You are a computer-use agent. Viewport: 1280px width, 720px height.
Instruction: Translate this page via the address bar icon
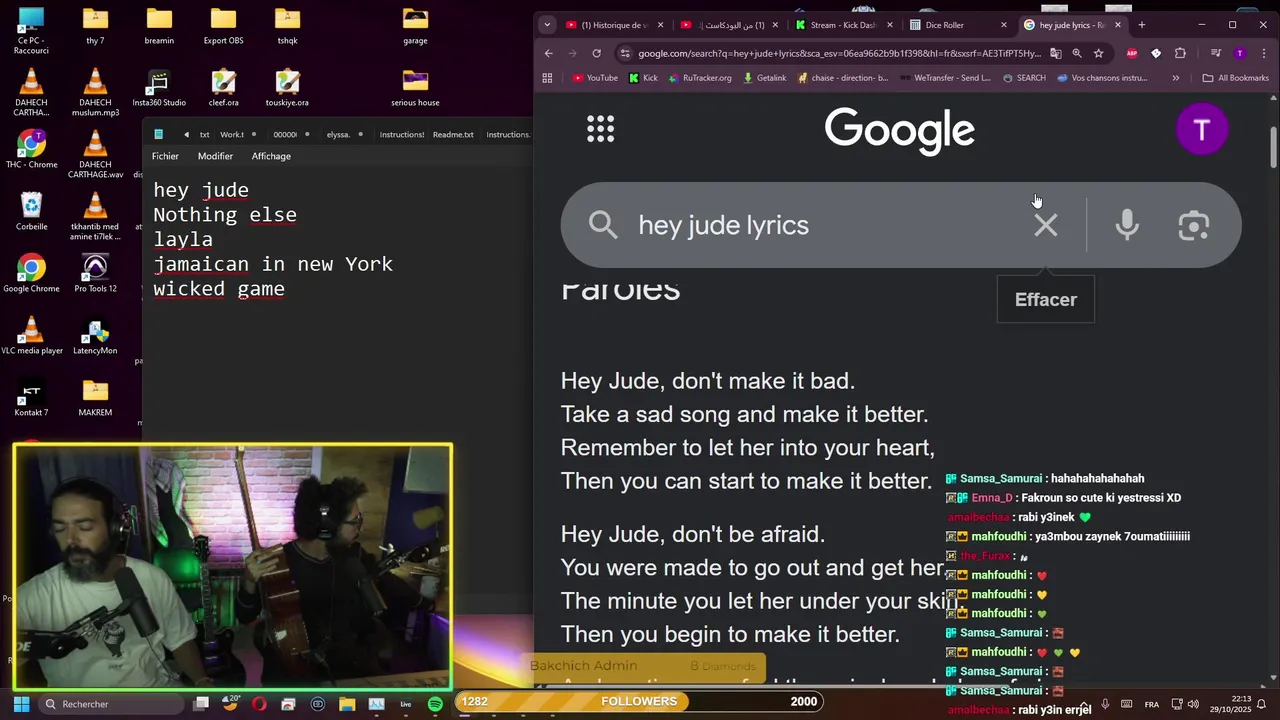pos(1056,53)
